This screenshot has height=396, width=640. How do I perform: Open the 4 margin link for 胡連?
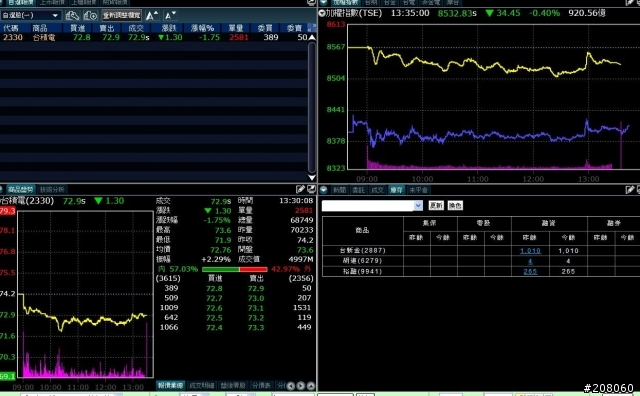pyautogui.click(x=530, y=261)
